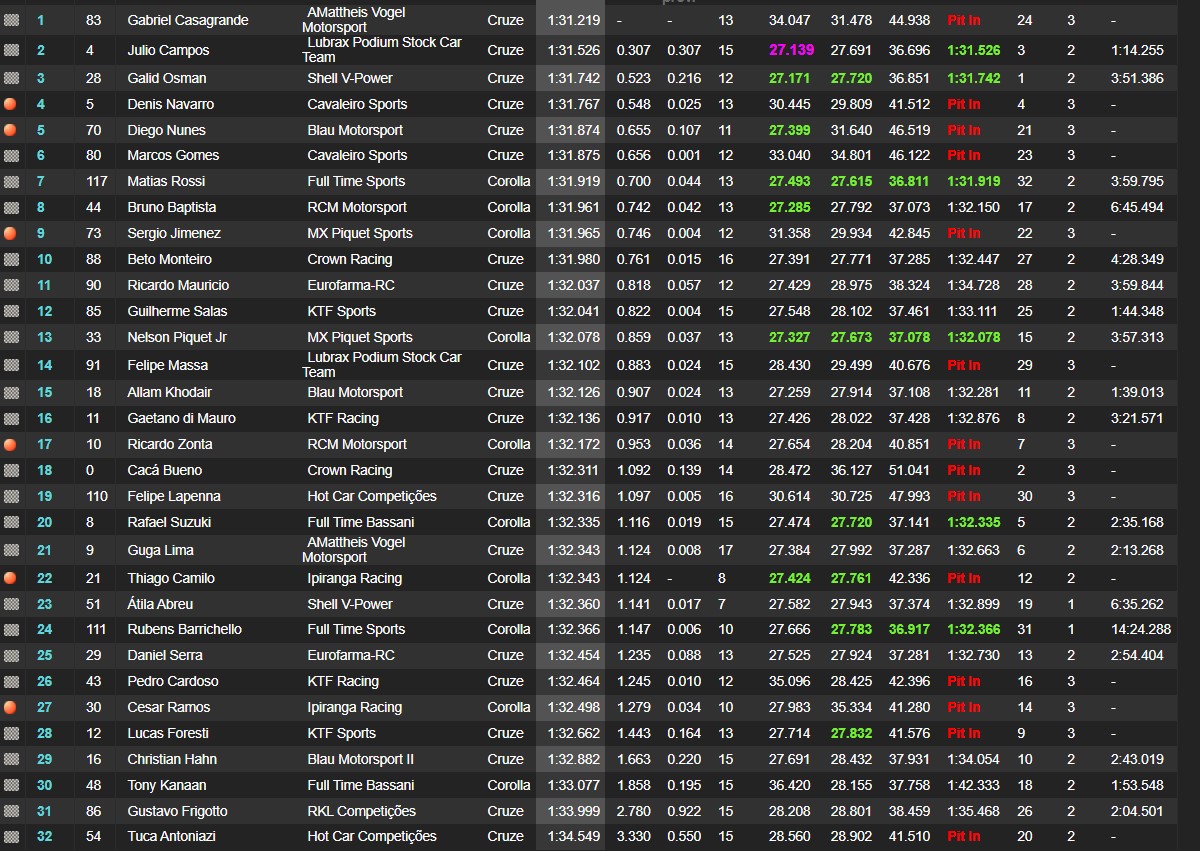
Task: Click car number 51 for Átila Abreu
Action: [94, 604]
